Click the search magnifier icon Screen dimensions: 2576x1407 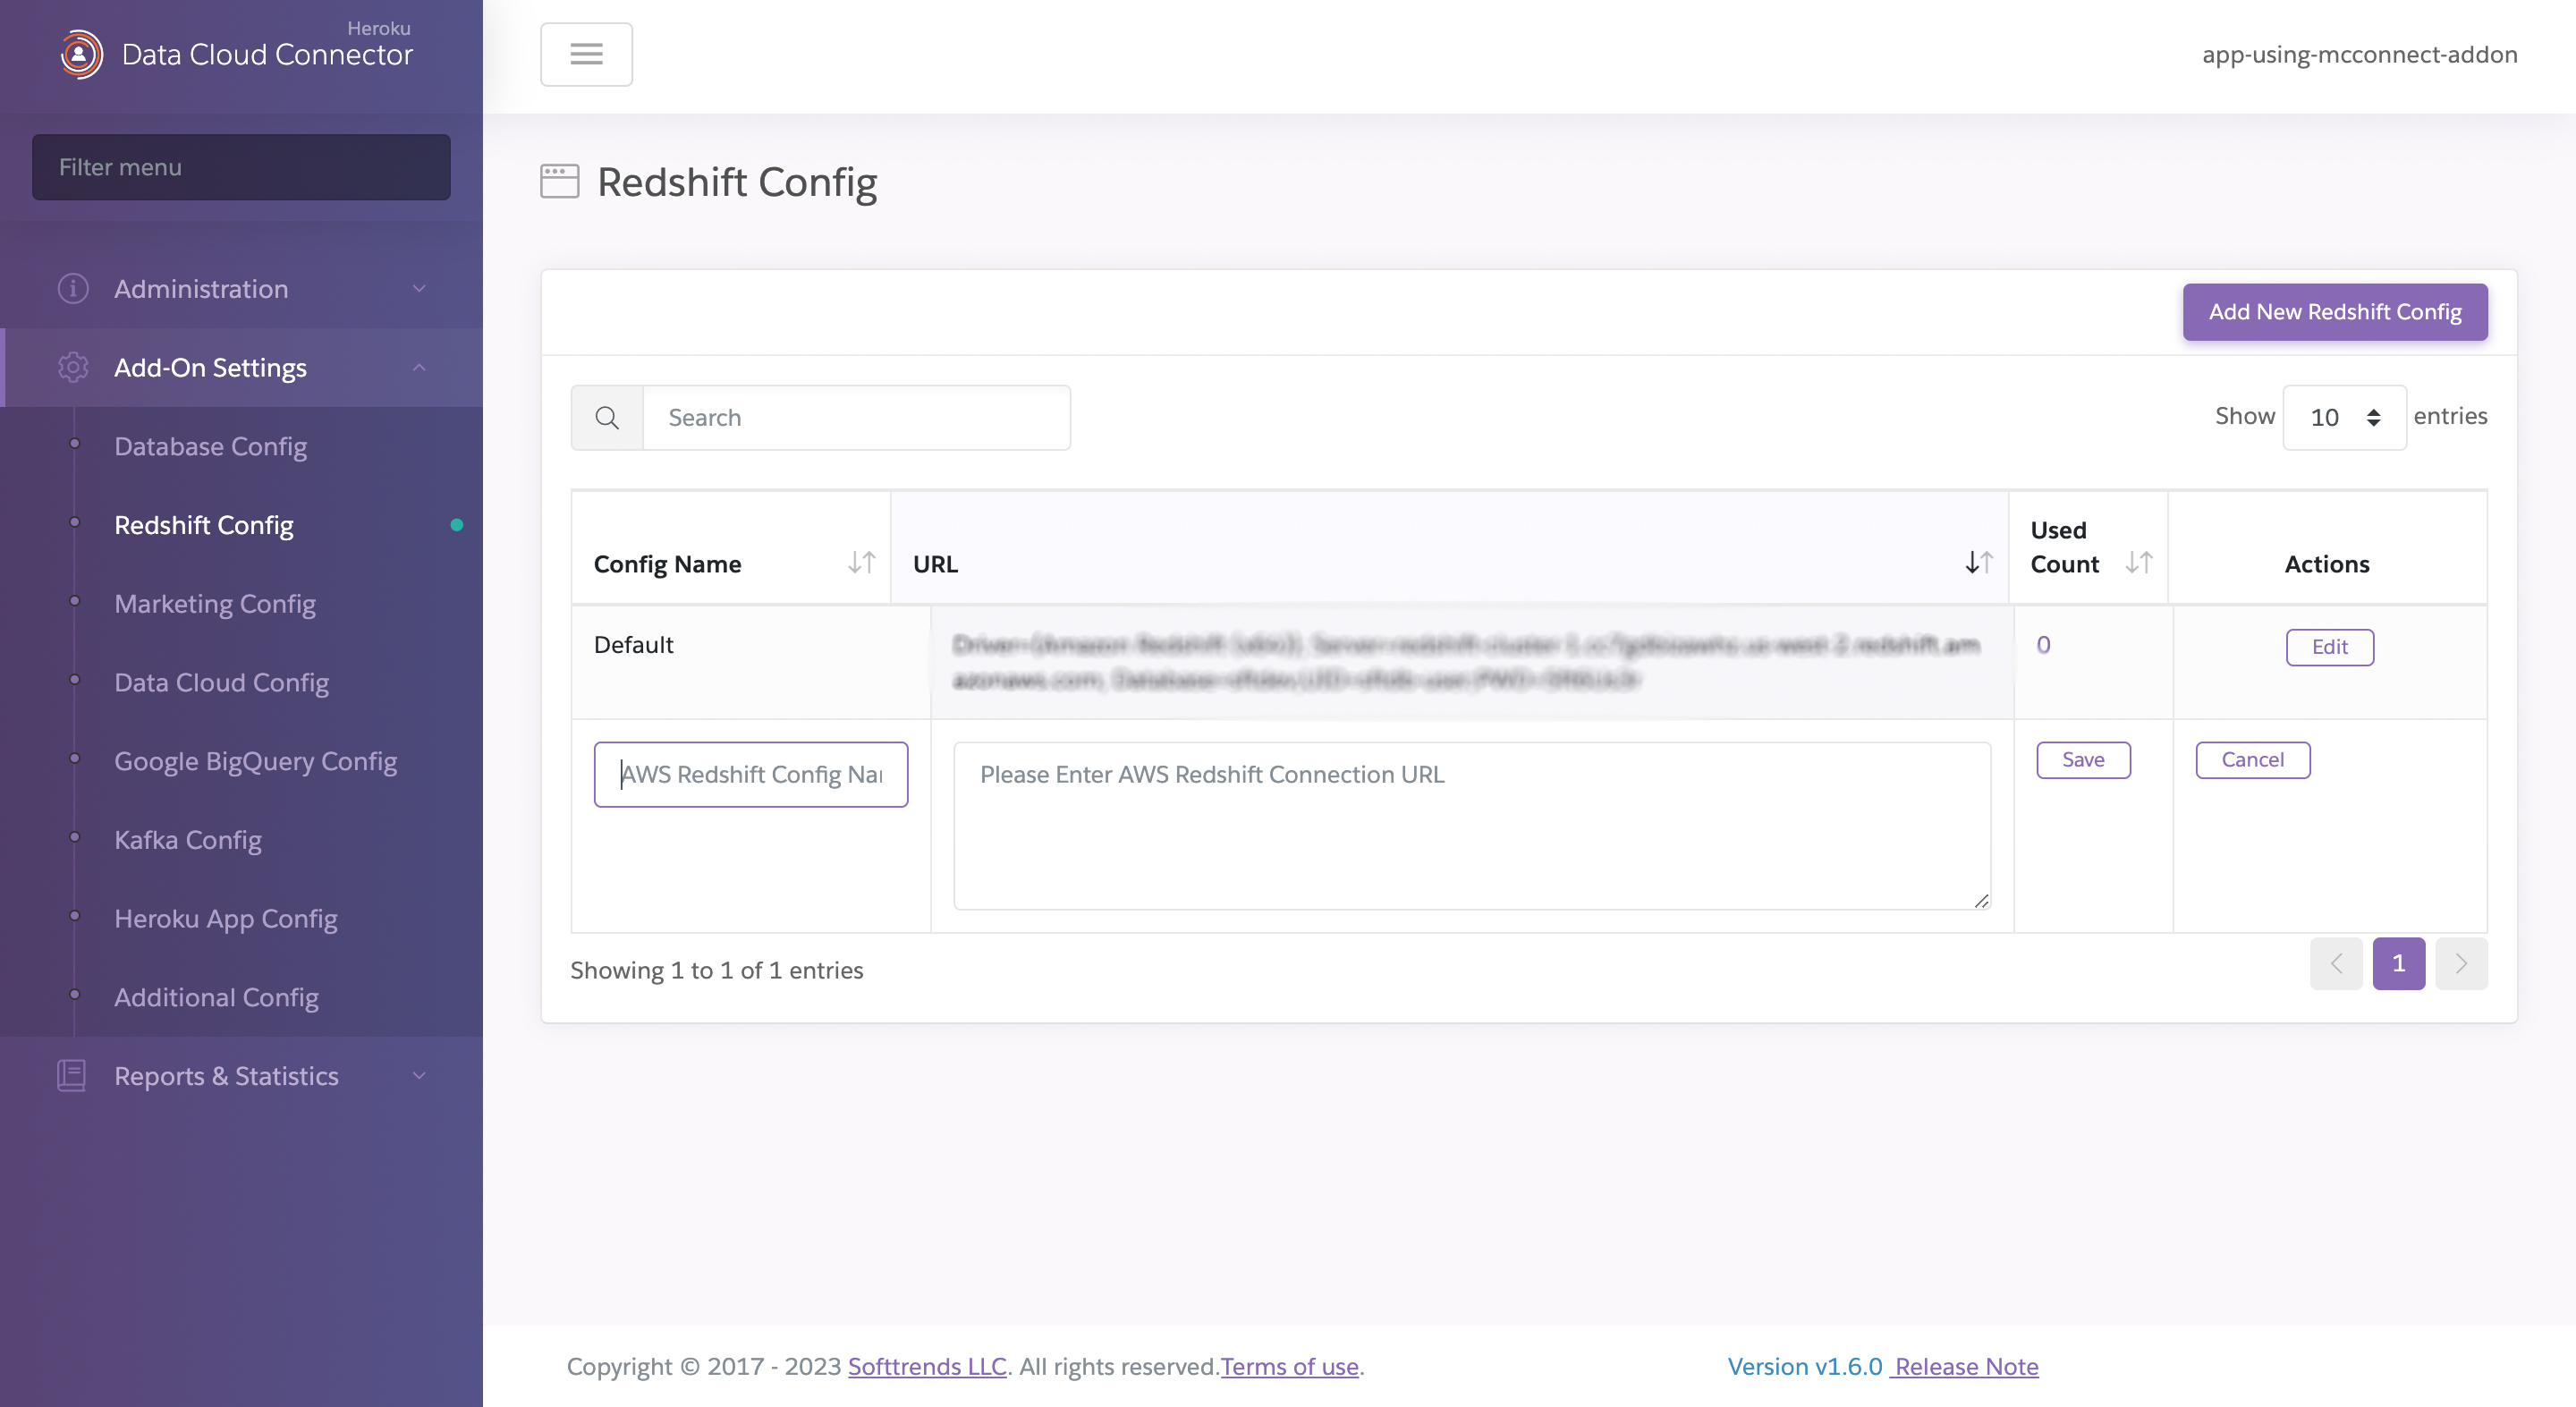click(x=606, y=416)
